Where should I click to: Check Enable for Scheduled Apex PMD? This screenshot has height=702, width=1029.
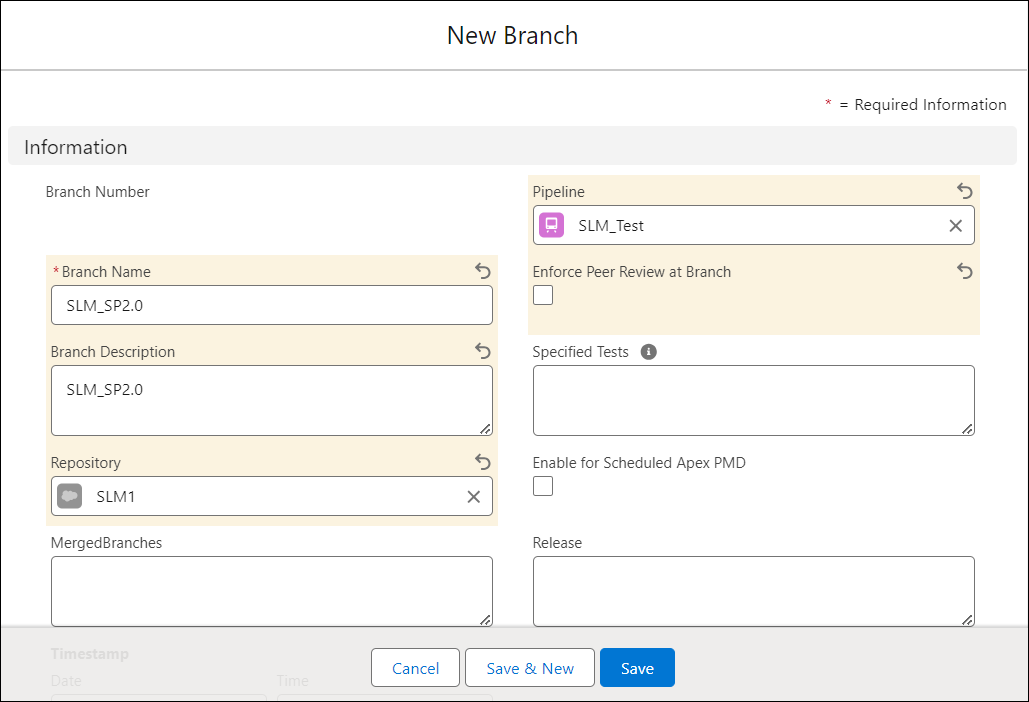pyautogui.click(x=542, y=485)
